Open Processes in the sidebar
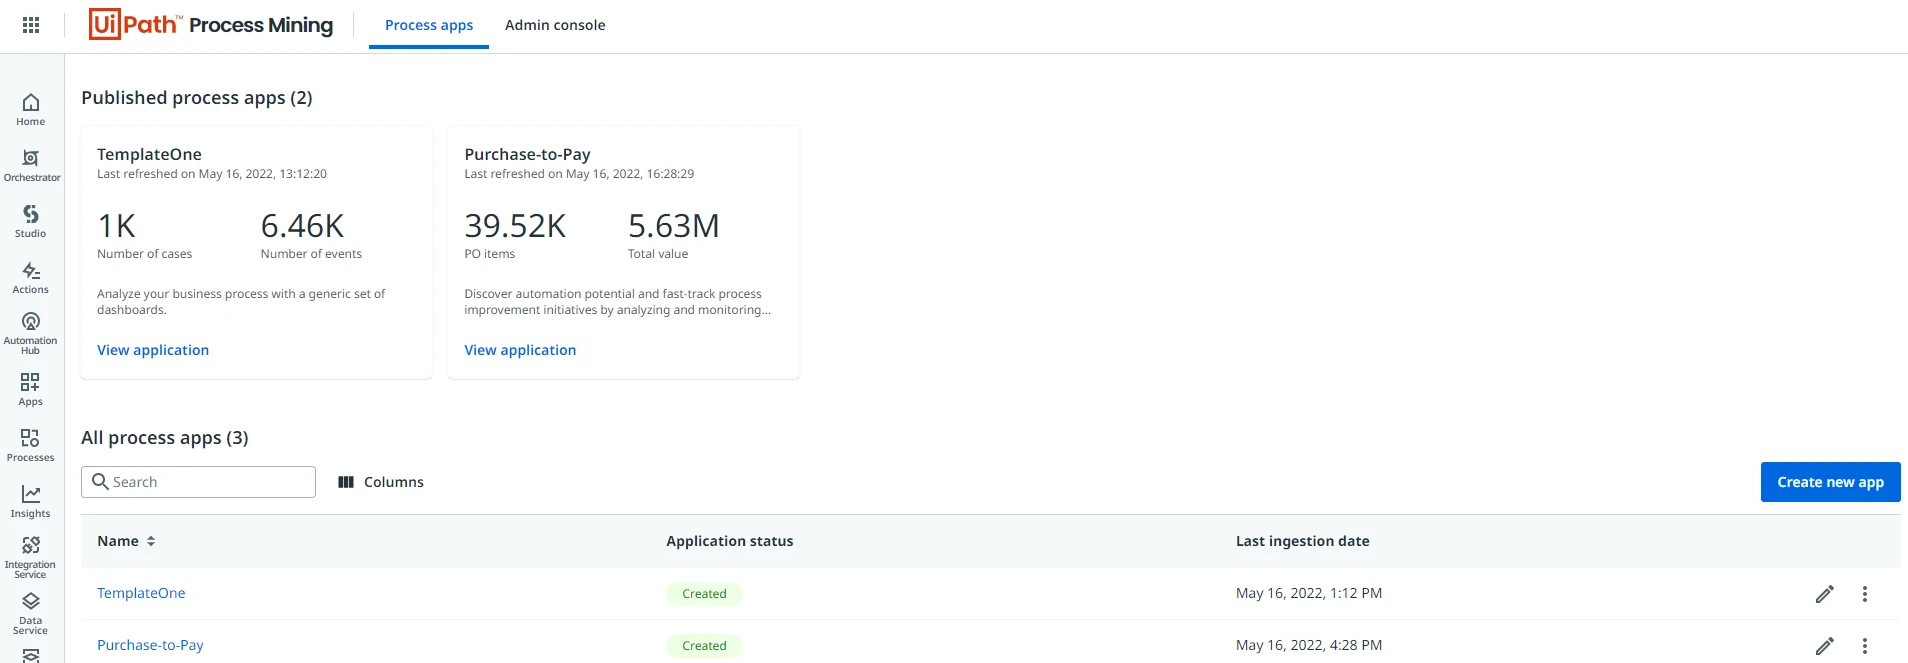The height and width of the screenshot is (663, 1908). click(31, 445)
